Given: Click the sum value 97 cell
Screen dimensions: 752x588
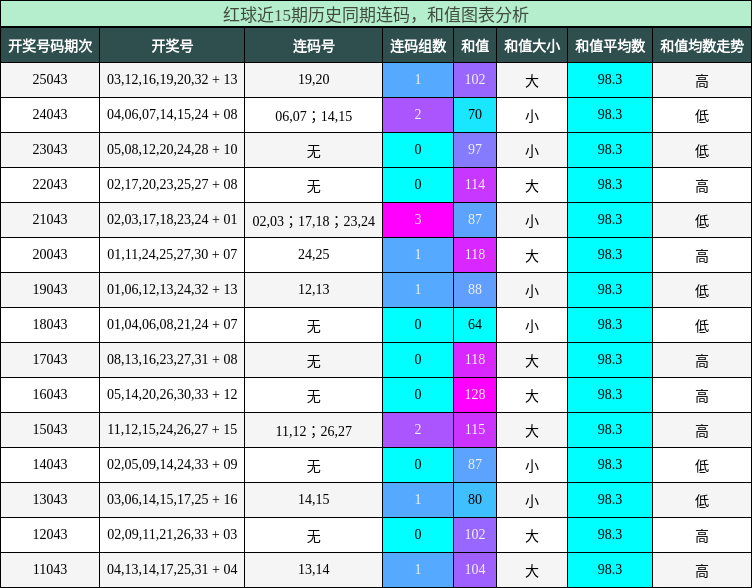Looking at the screenshot, I should (x=475, y=150).
